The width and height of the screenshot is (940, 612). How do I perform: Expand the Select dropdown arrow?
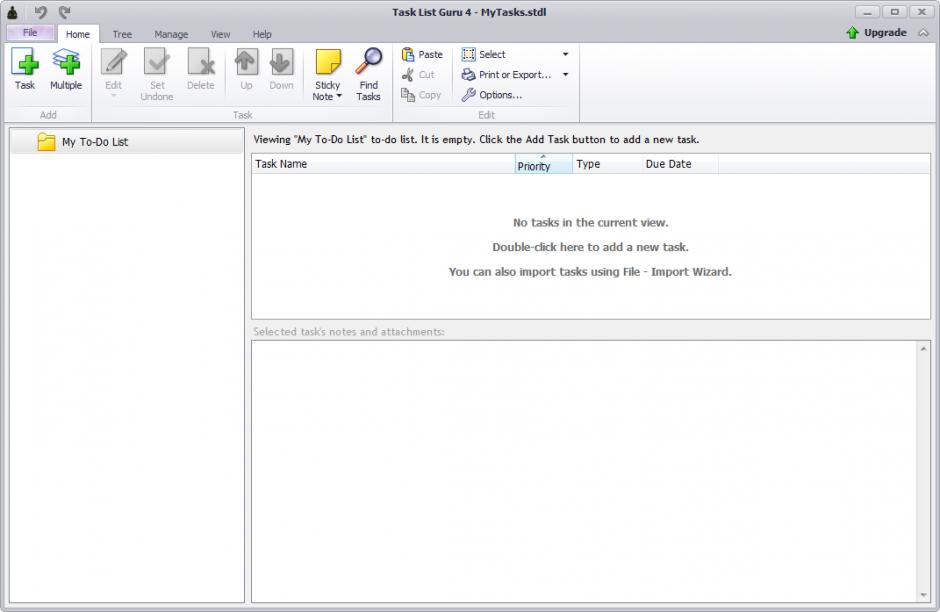[x=565, y=55]
